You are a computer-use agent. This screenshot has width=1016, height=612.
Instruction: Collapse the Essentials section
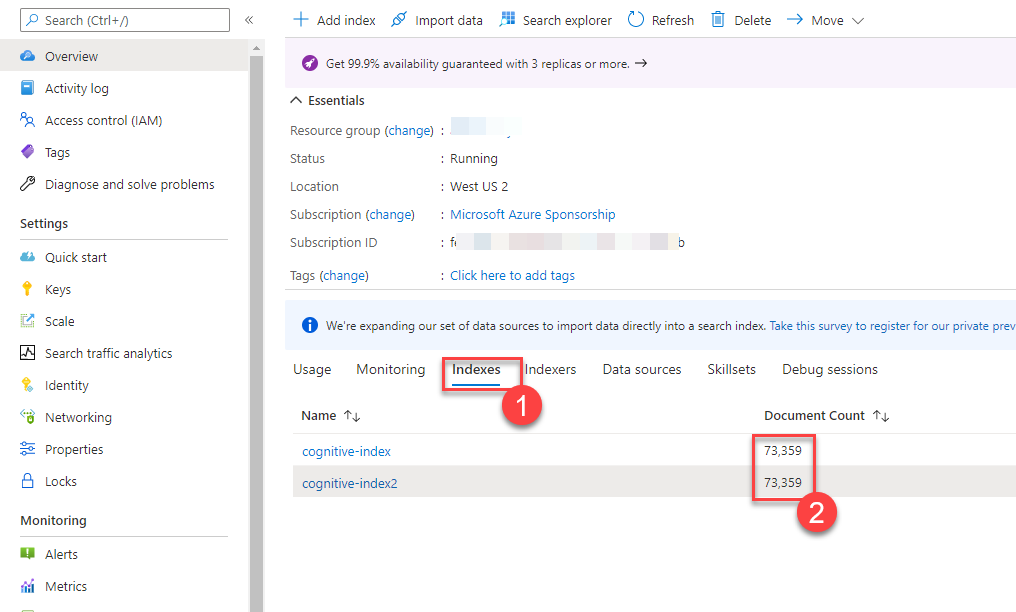297,100
